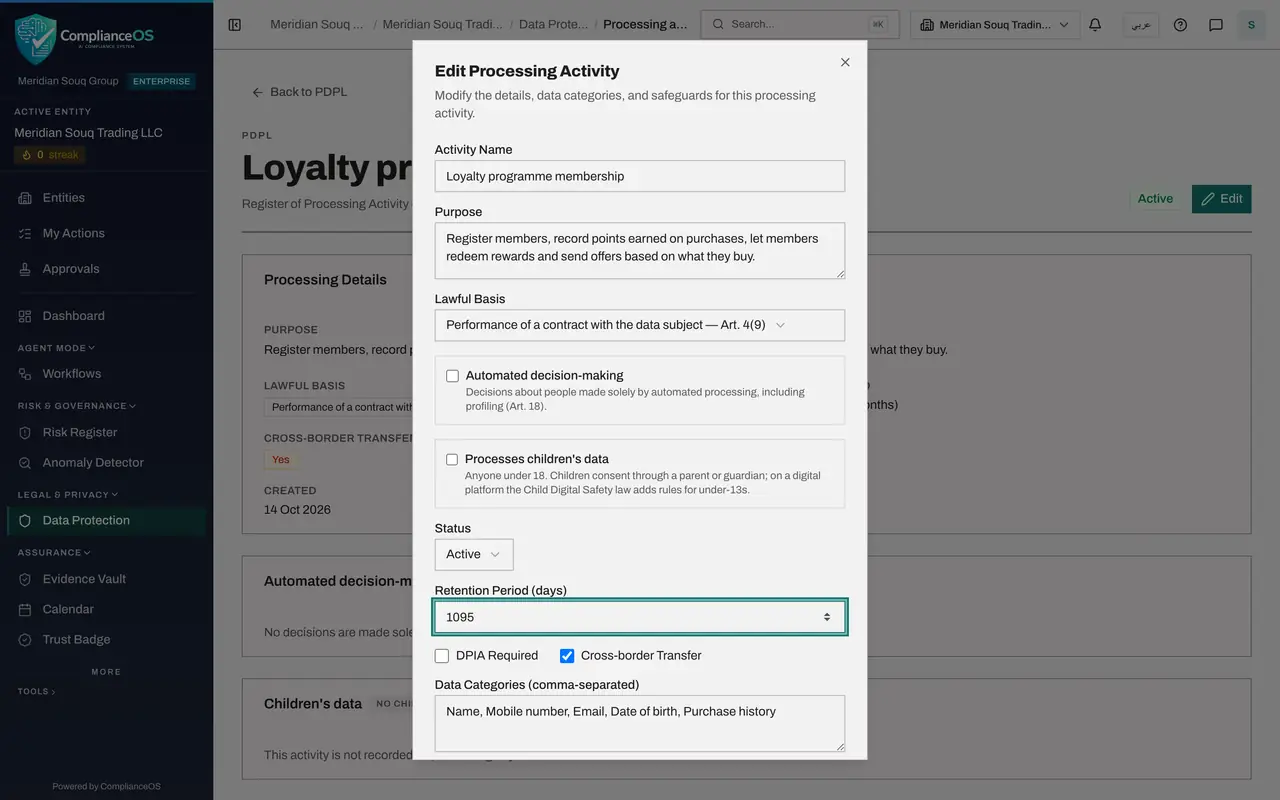Open the chat messages icon
The height and width of the screenshot is (800, 1280).
tap(1216, 25)
